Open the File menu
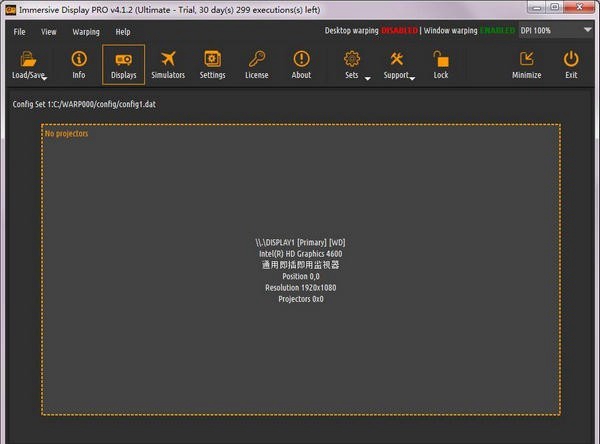The image size is (600, 444). point(20,32)
